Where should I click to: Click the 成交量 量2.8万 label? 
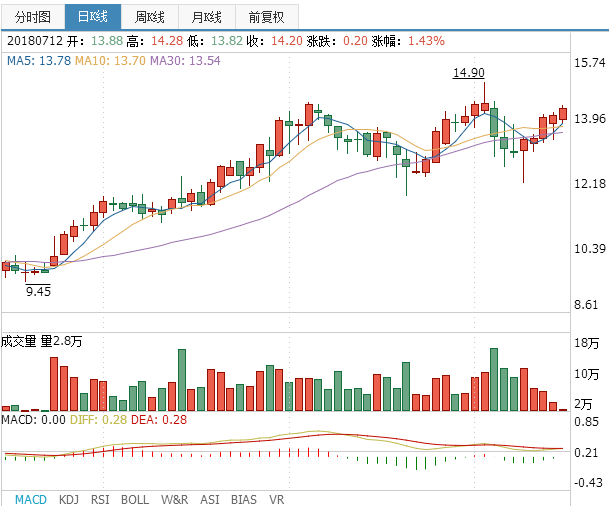tap(42, 341)
